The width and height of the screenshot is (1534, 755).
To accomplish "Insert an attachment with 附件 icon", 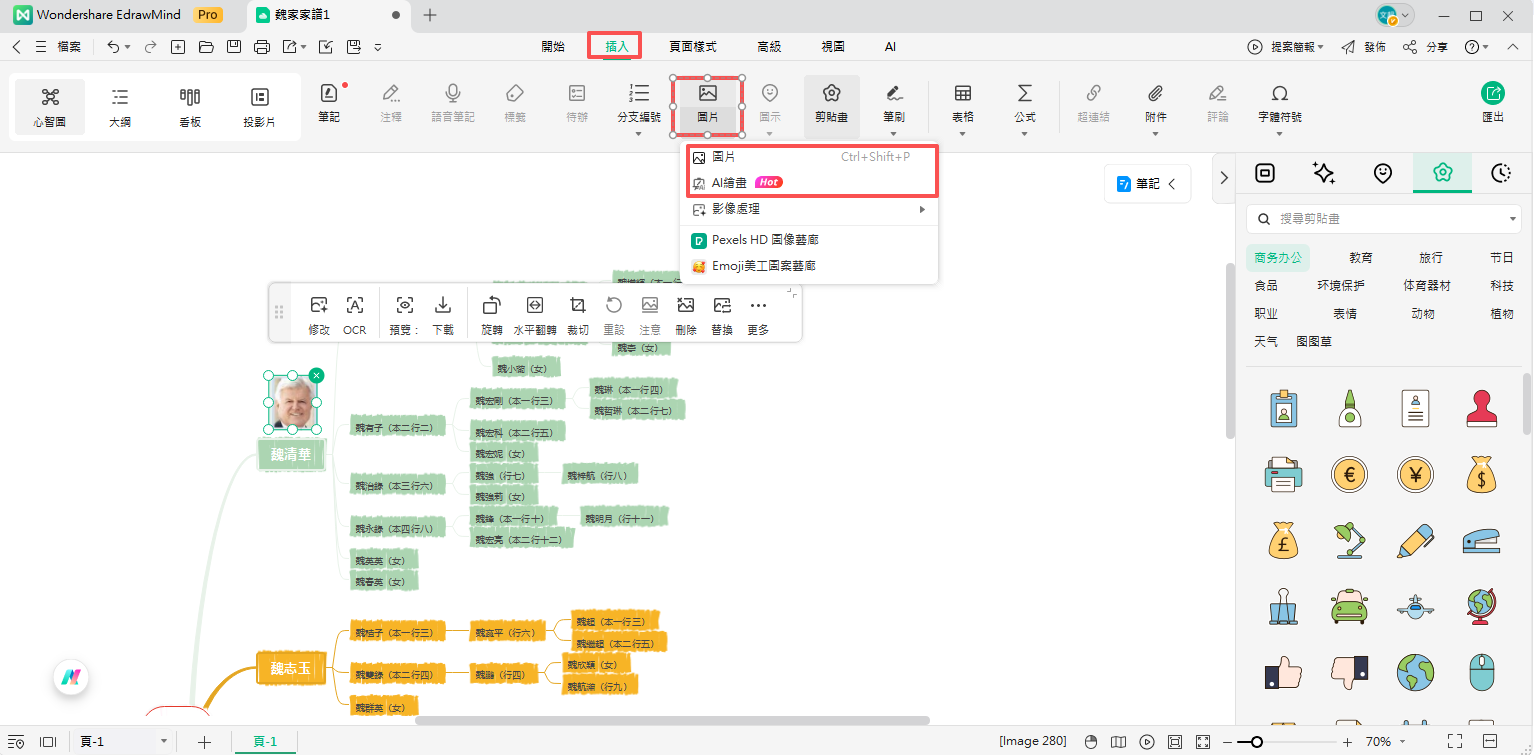I will tap(1155, 104).
